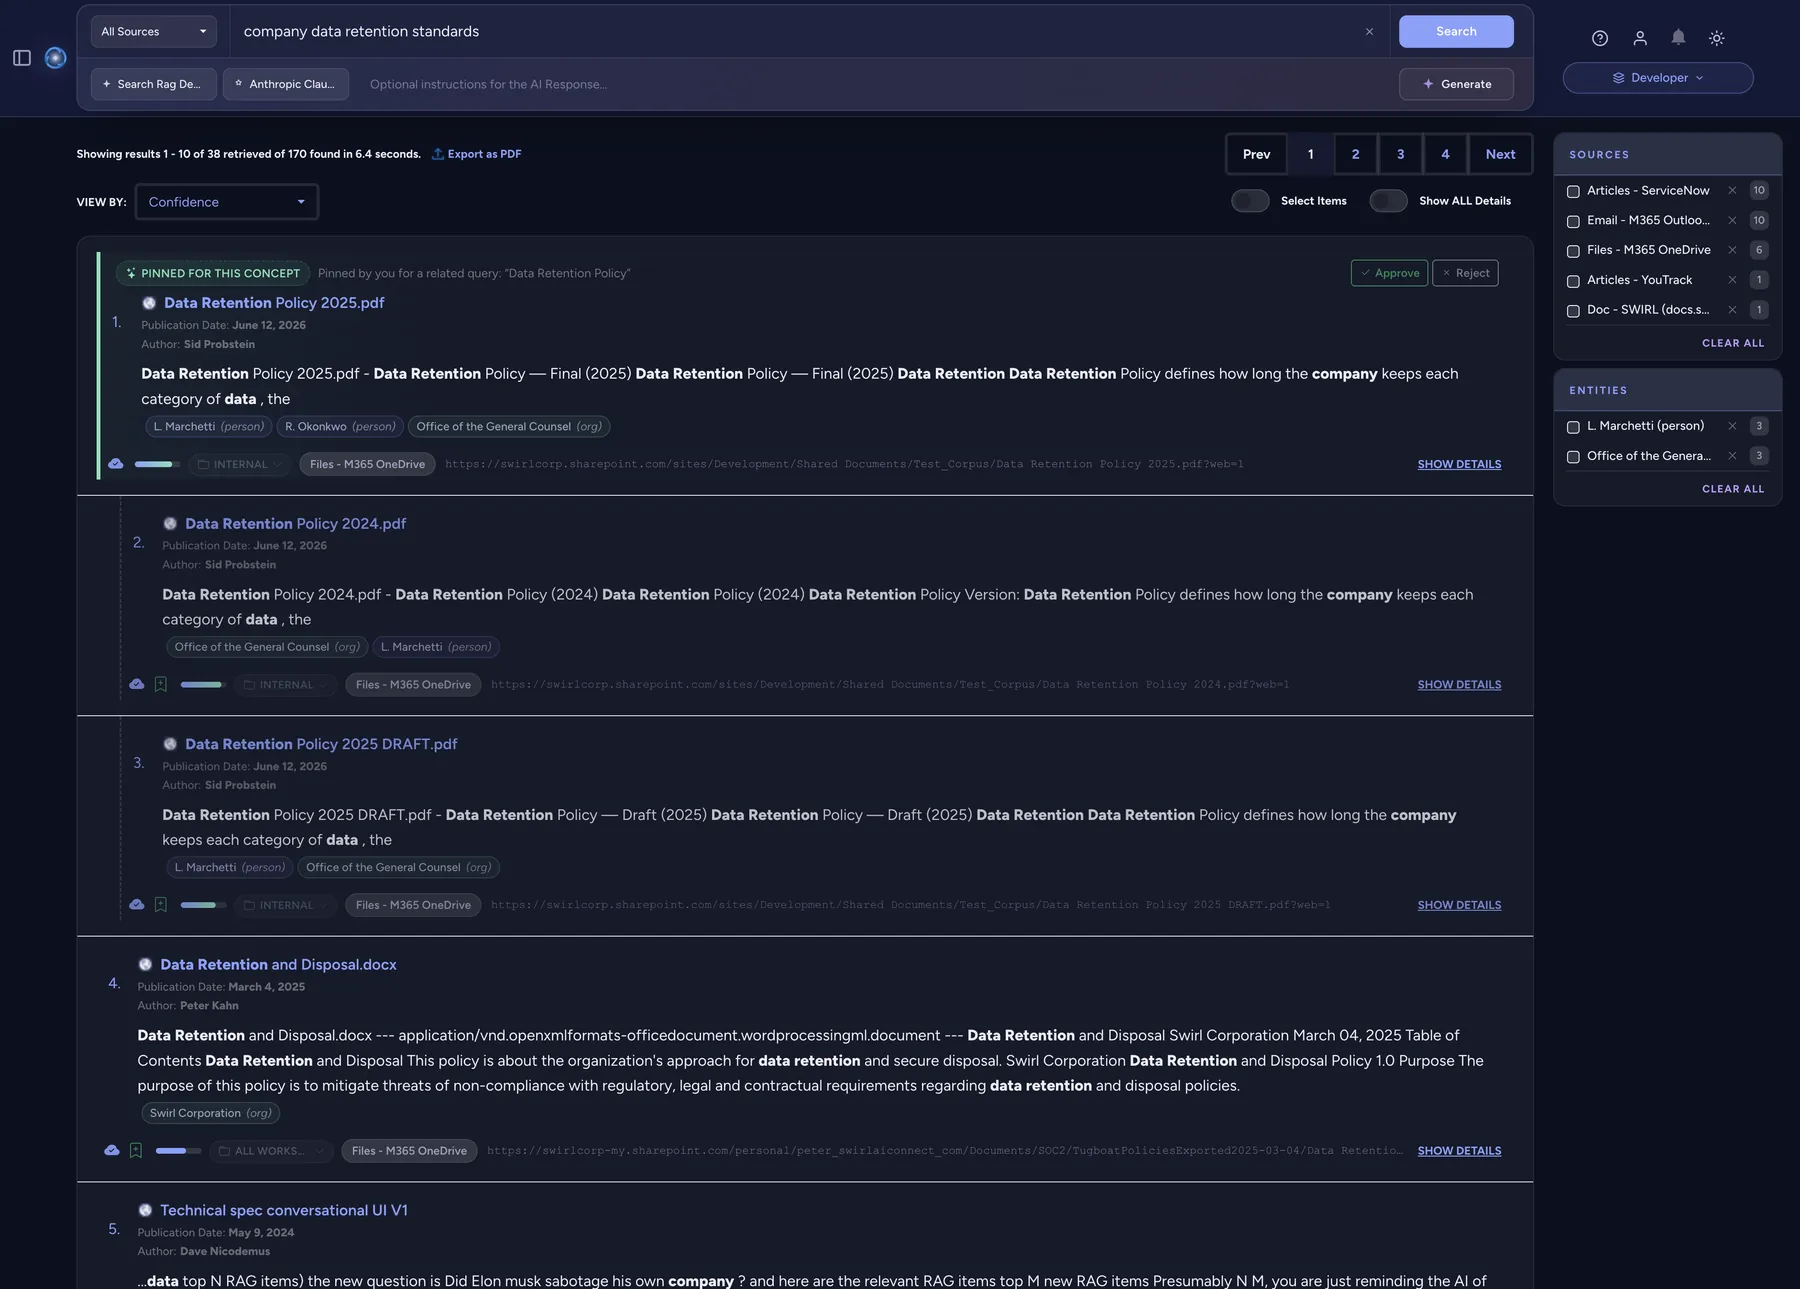This screenshot has width=1800, height=1289.
Task: Remove Articles - ServiceNow source filter X
Action: (1732, 190)
